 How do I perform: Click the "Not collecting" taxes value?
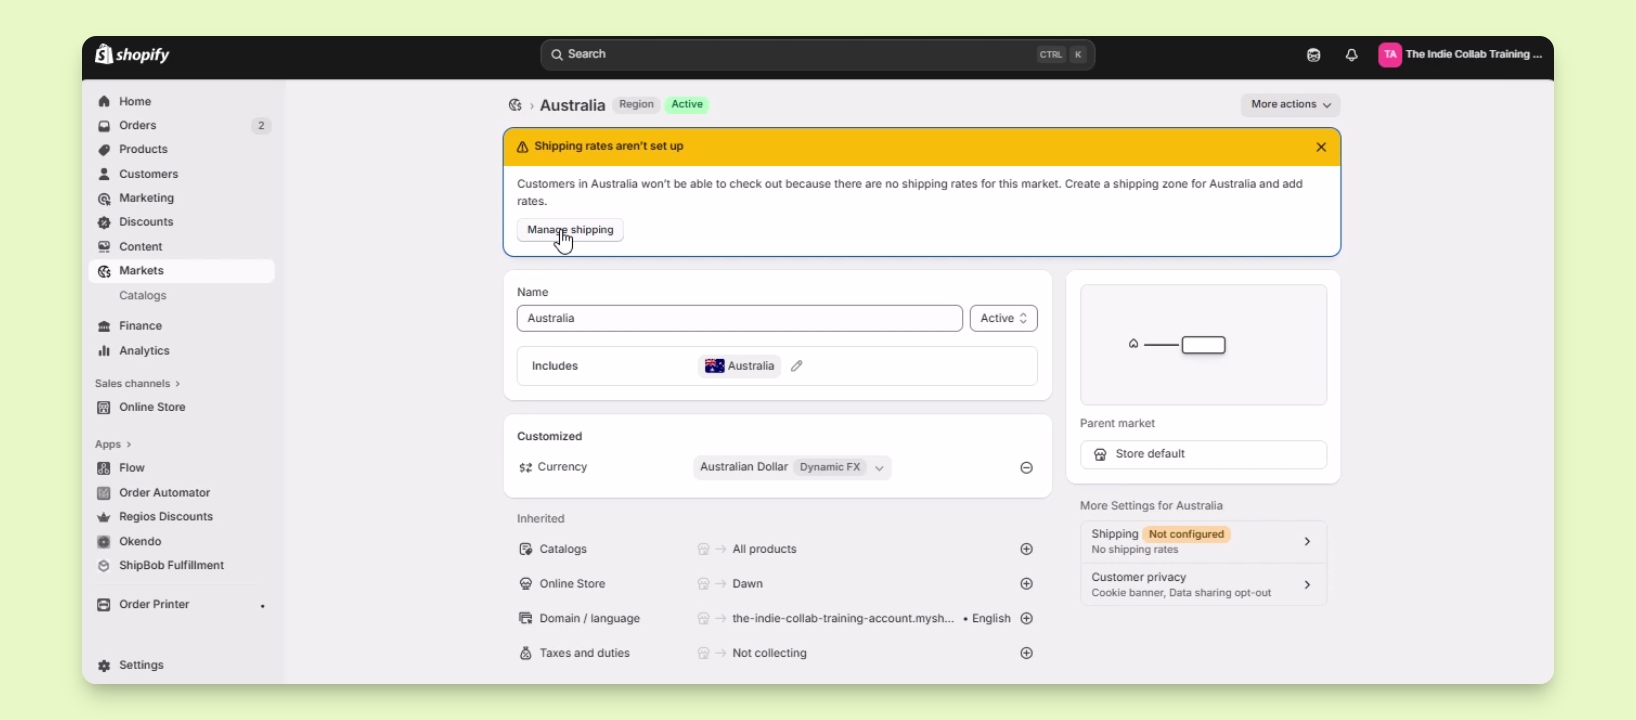(x=770, y=654)
